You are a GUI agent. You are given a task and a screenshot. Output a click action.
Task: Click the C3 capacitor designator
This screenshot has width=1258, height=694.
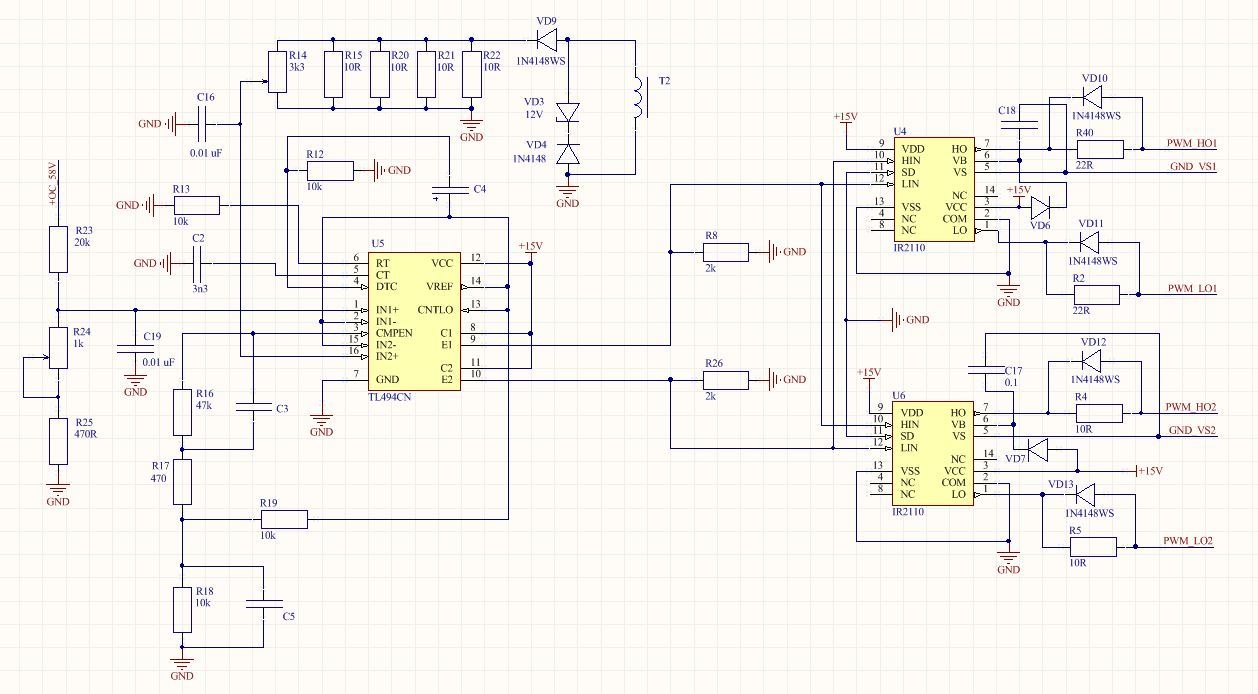tap(282, 409)
